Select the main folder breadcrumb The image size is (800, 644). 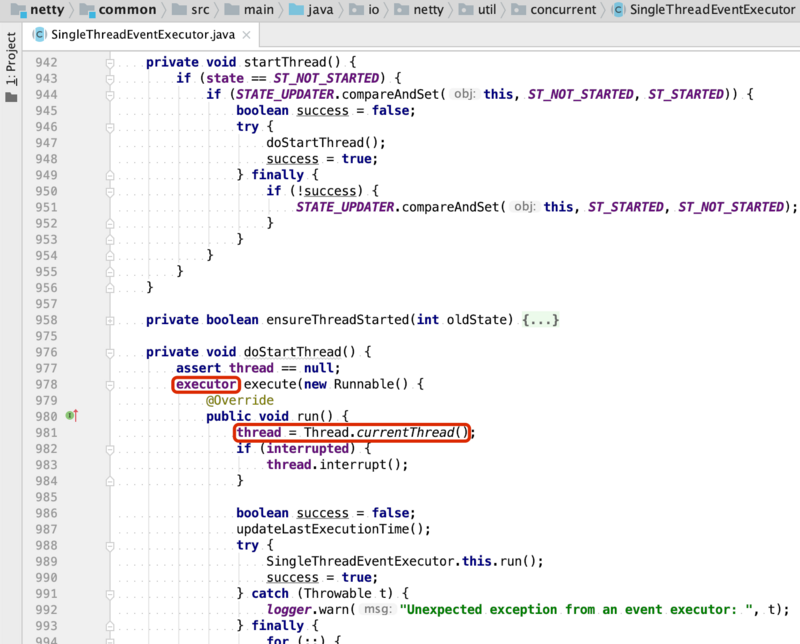(249, 10)
